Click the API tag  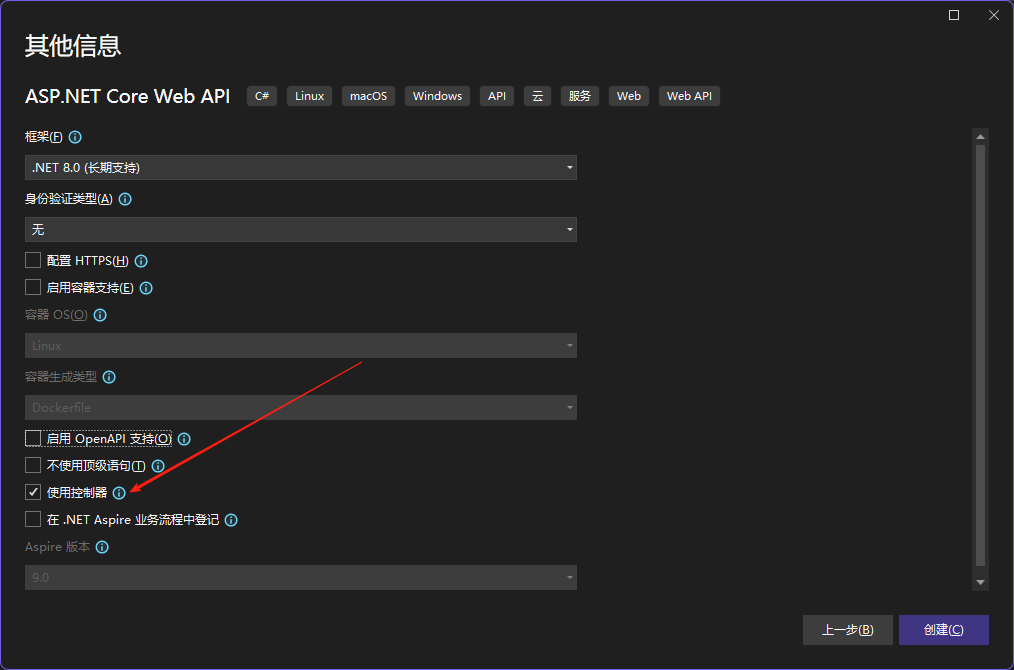tap(497, 96)
